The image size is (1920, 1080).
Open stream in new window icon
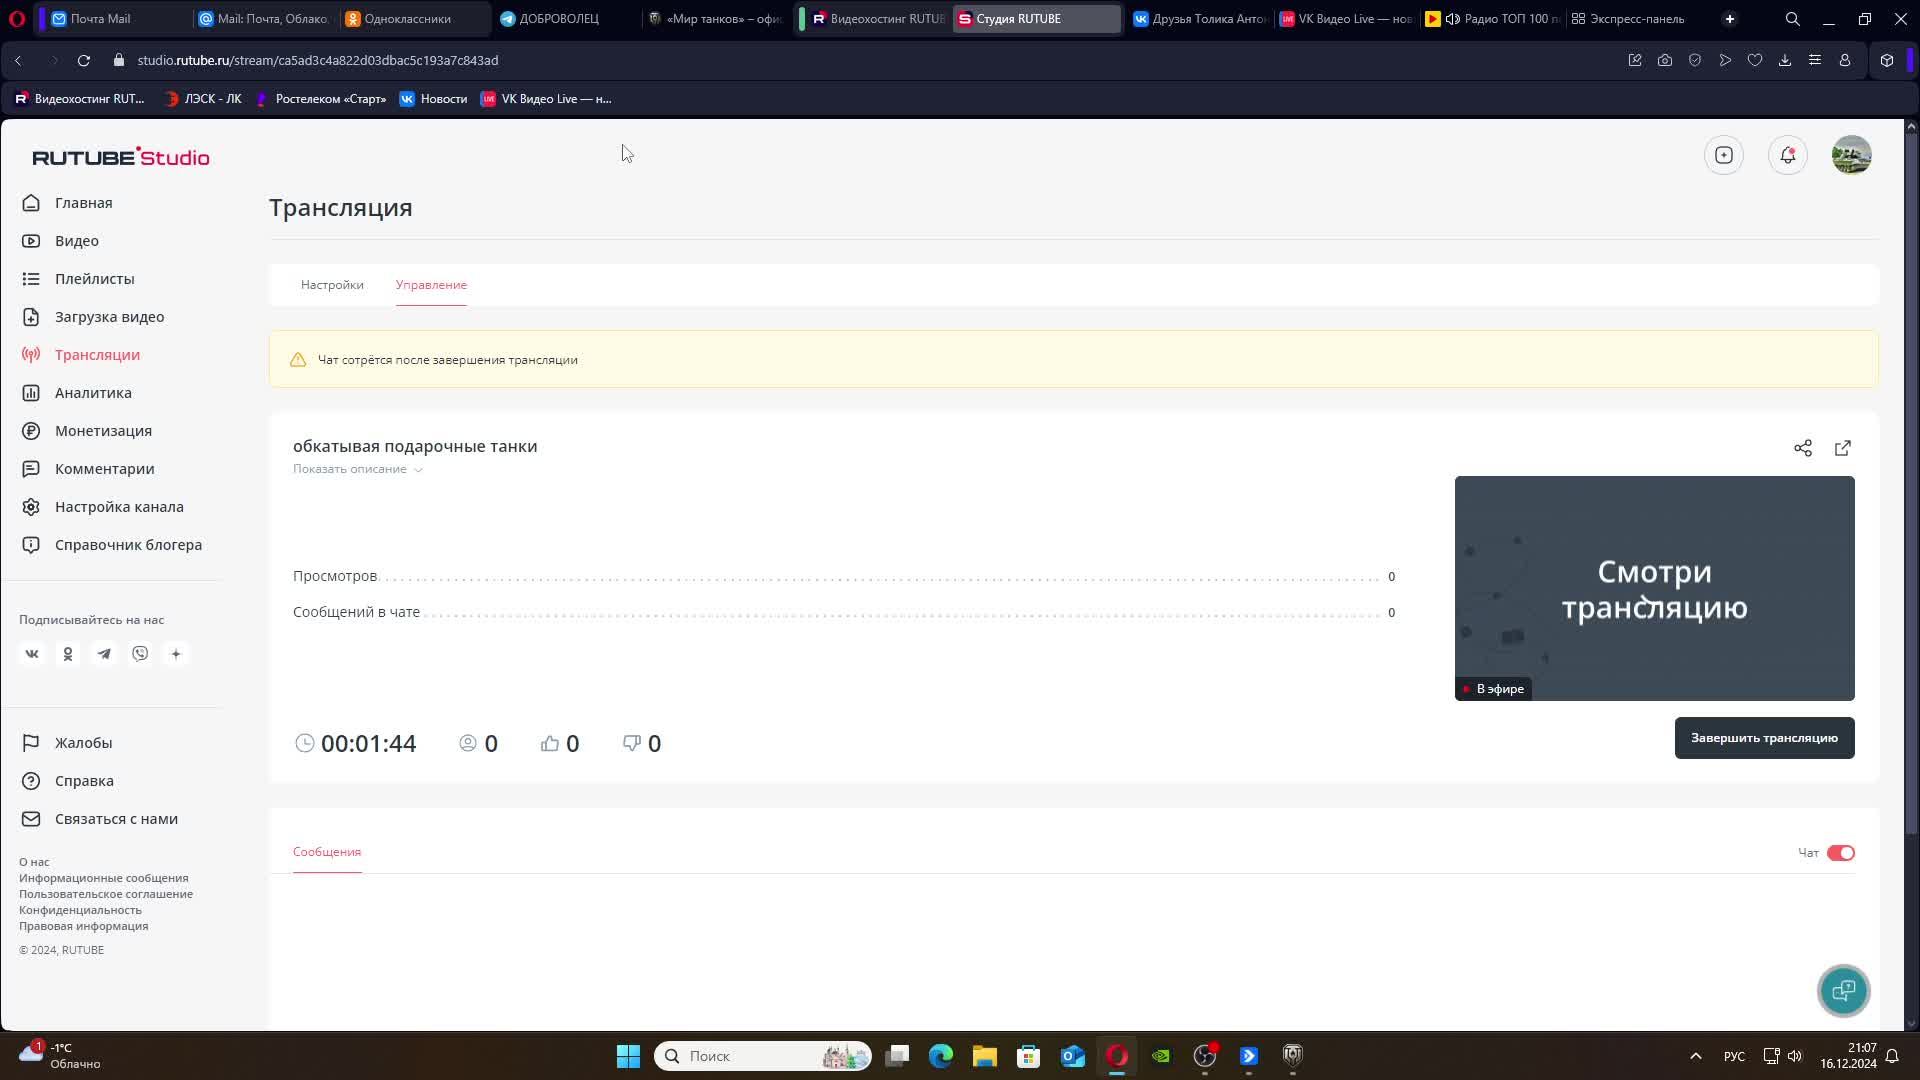click(x=1842, y=448)
